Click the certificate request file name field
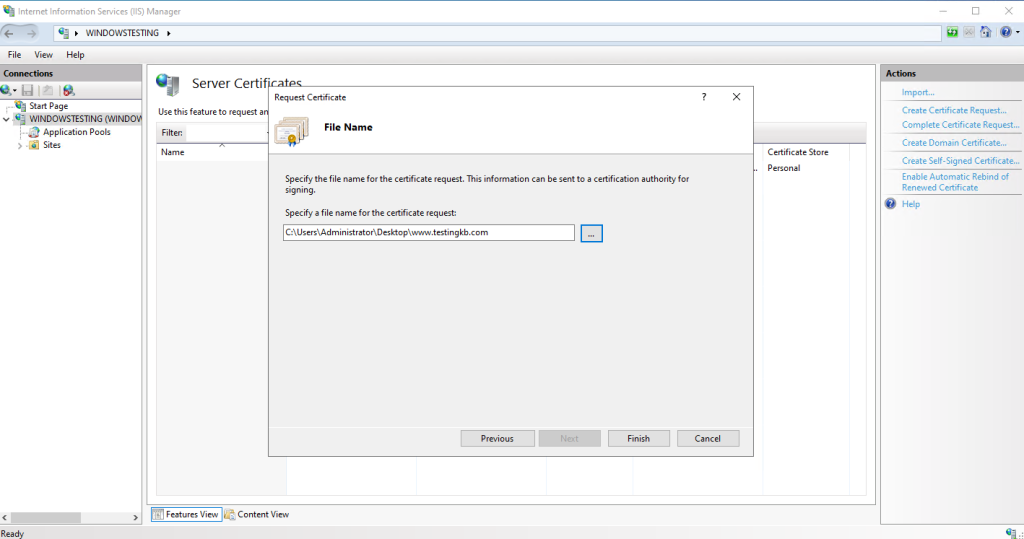 pos(428,233)
